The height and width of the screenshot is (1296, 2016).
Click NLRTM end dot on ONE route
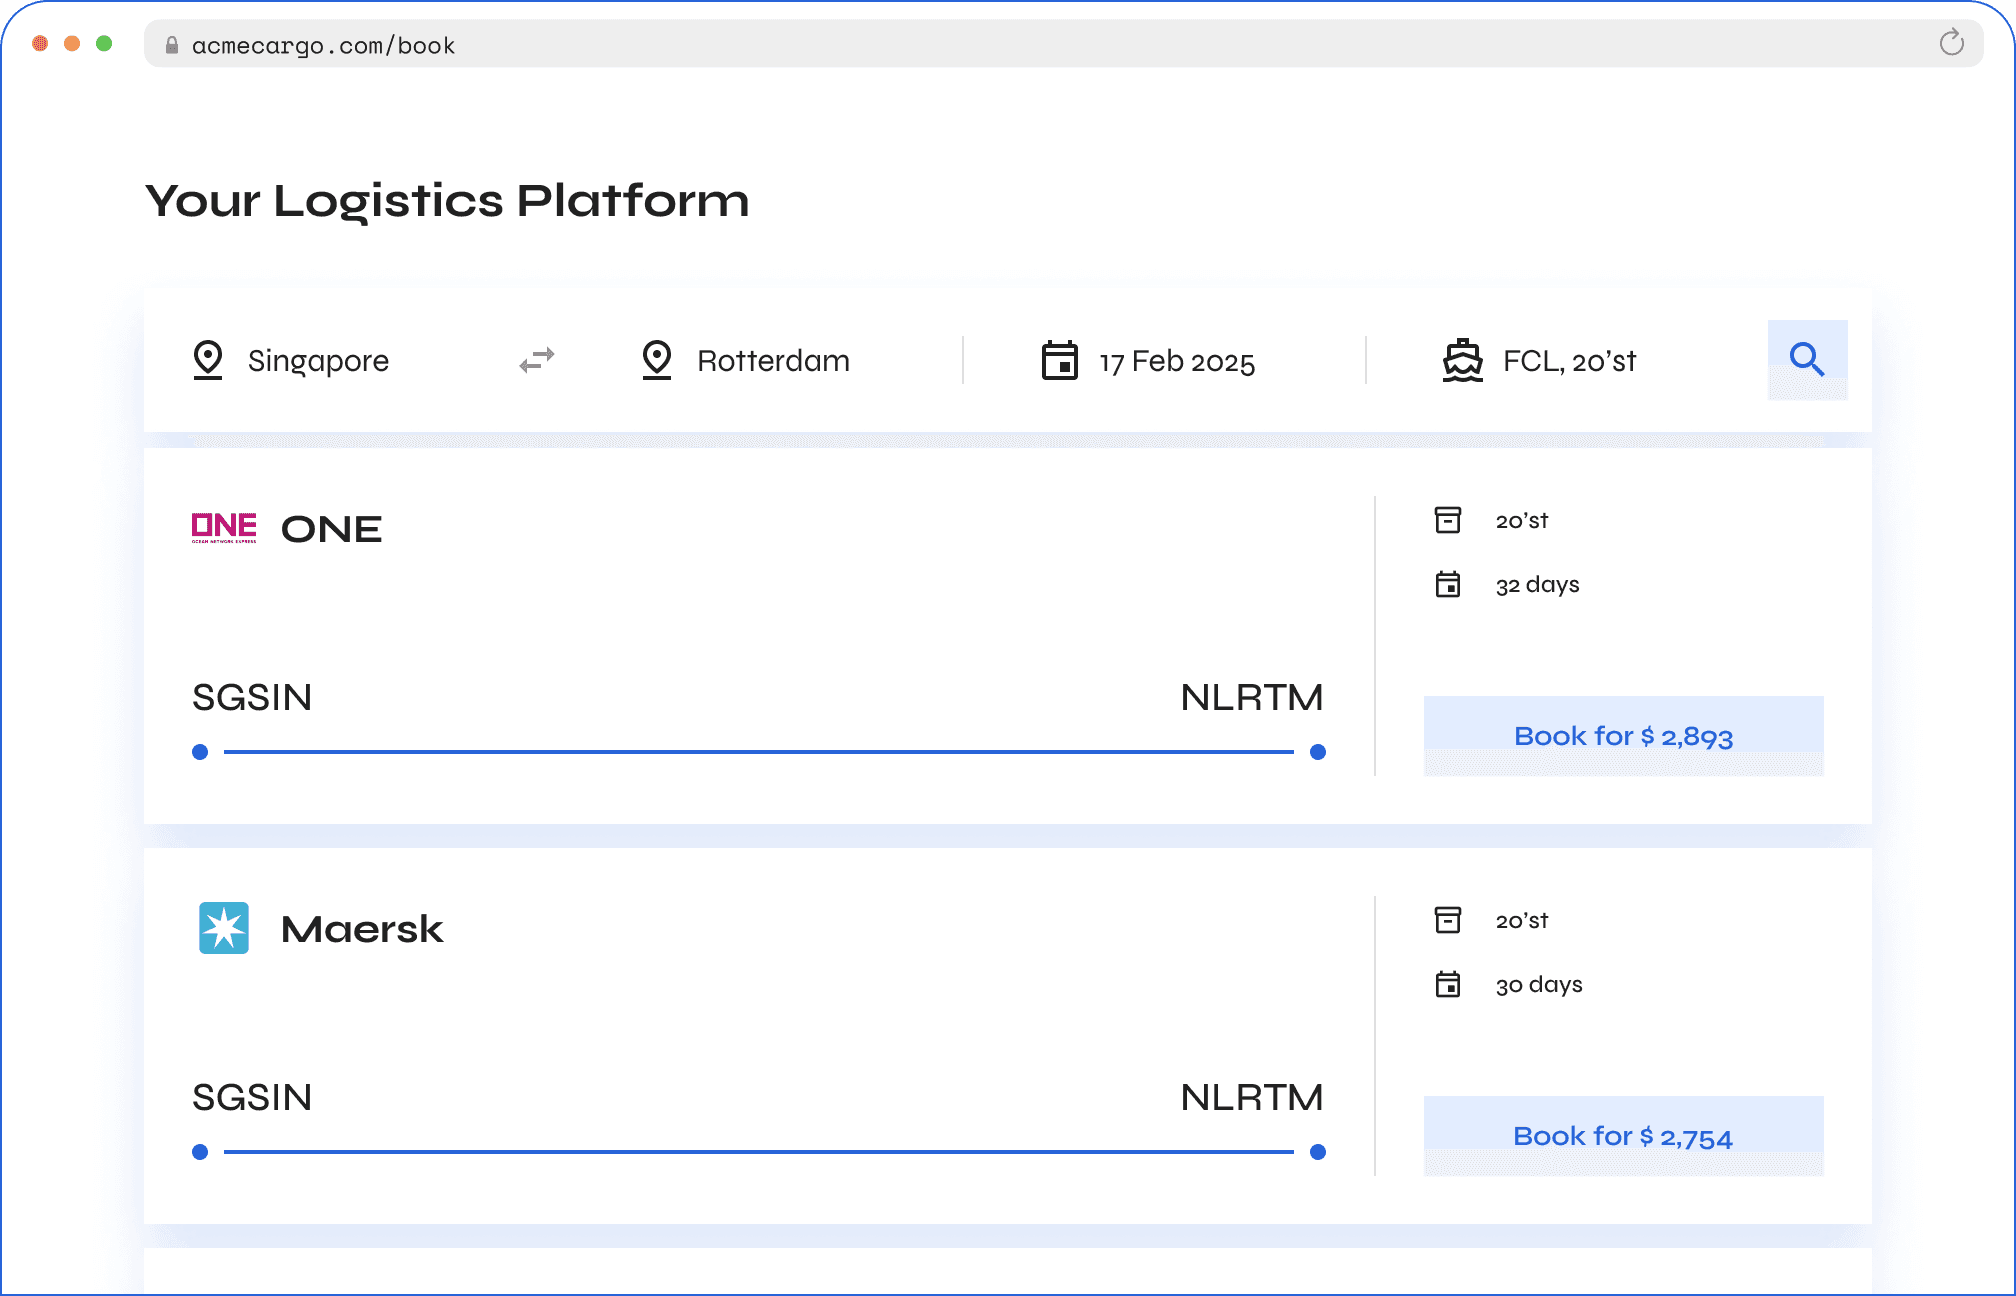[x=1318, y=752]
